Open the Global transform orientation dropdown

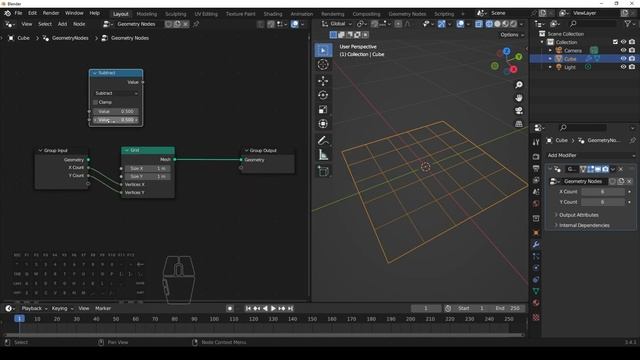337,24
